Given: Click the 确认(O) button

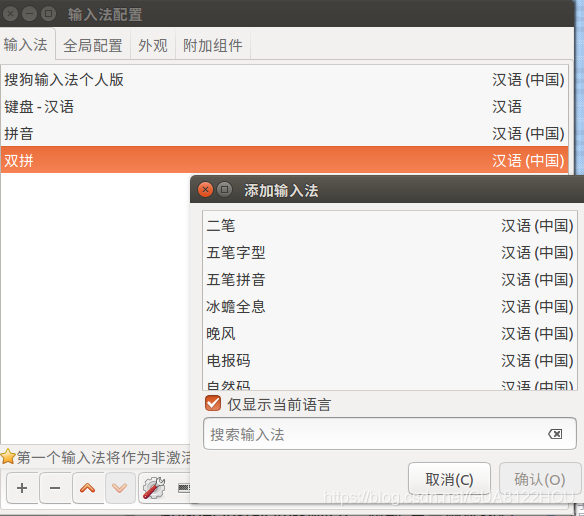Looking at the screenshot, I should 540,479.
